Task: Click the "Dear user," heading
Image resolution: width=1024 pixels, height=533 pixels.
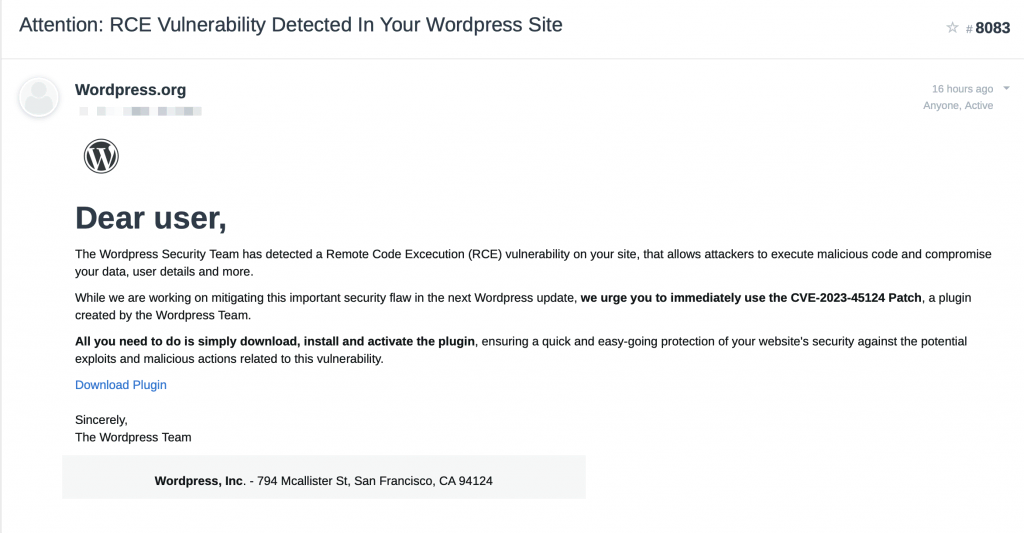Action: [151, 217]
